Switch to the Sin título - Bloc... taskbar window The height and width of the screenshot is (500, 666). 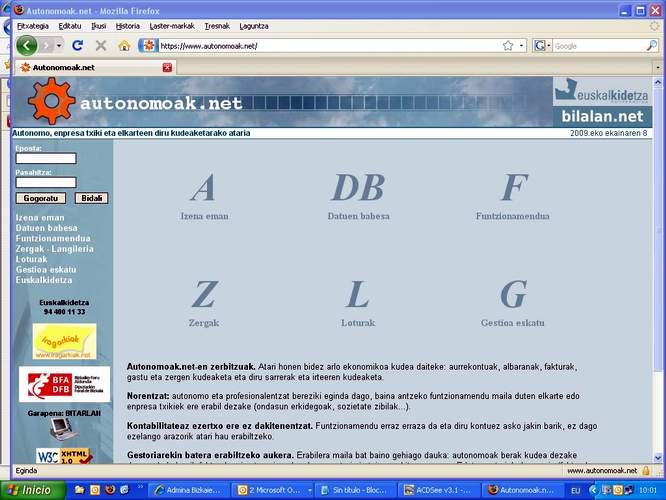pos(355,490)
